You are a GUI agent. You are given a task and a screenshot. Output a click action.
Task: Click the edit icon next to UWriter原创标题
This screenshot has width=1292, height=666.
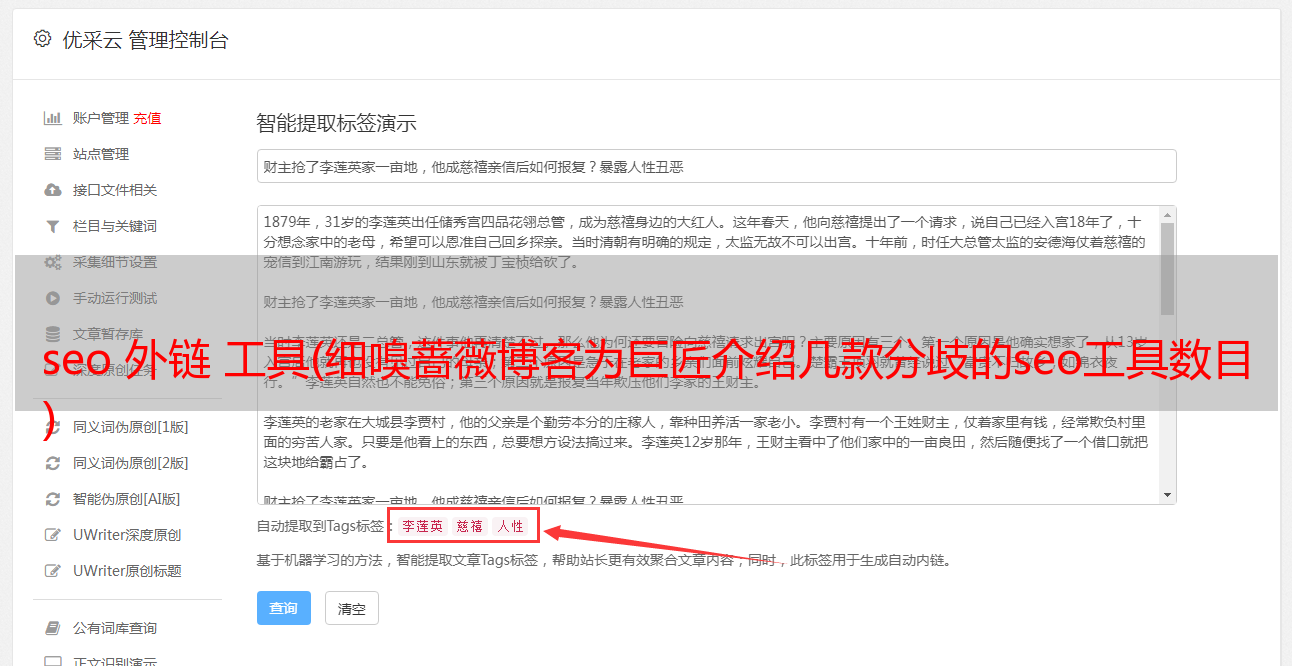[x=53, y=571]
